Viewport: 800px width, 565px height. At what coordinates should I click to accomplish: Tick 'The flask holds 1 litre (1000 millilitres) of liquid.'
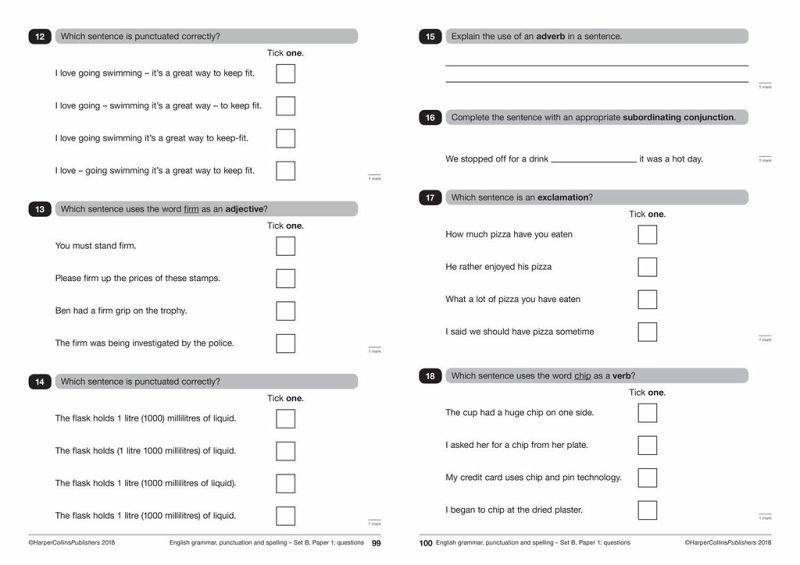pos(285,516)
